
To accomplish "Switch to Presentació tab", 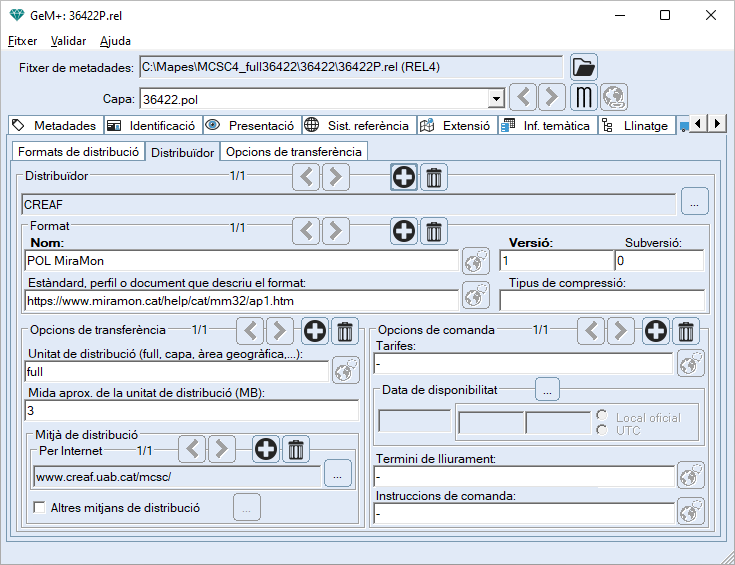I will (x=252, y=125).
